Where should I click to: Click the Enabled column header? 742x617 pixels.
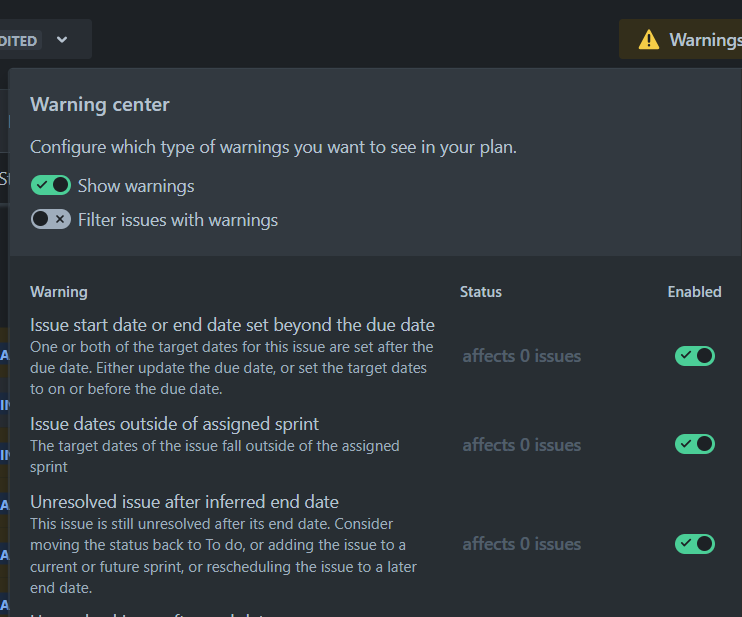pos(694,292)
